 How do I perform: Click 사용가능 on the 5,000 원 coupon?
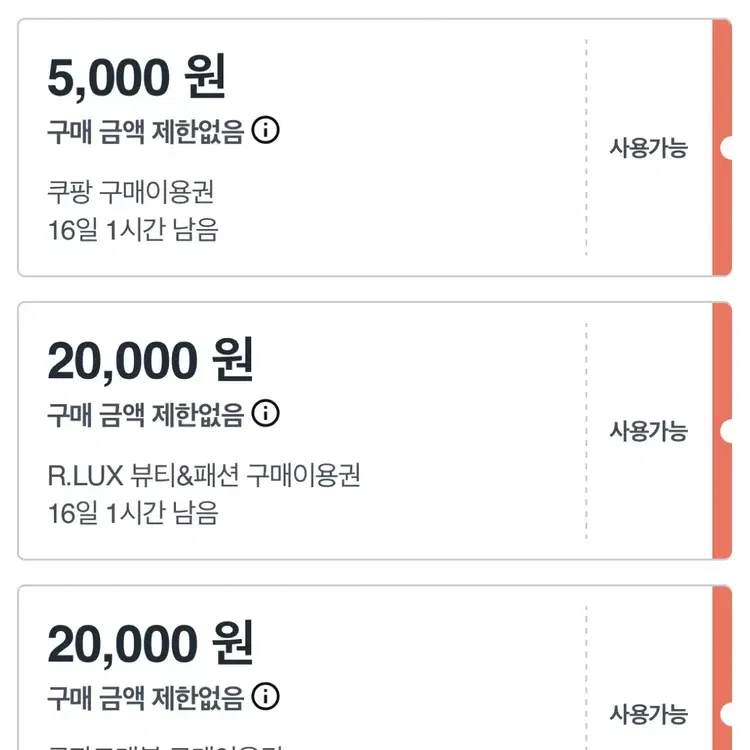point(649,148)
